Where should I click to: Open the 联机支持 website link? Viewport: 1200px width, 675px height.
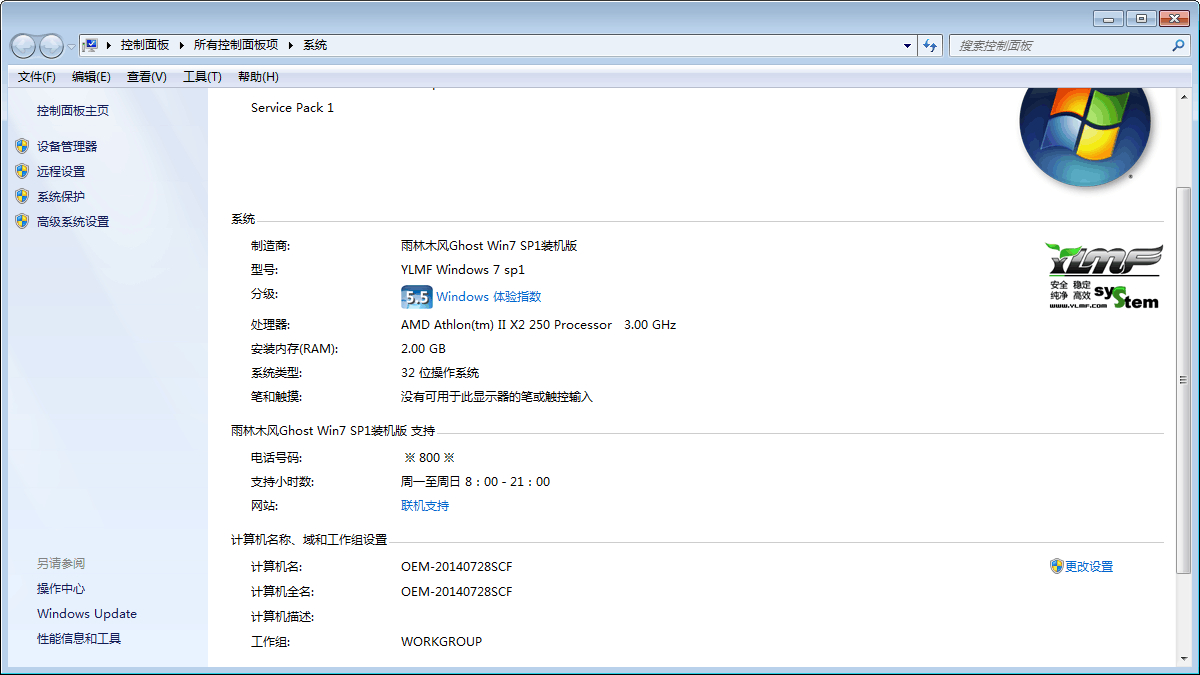(425, 506)
